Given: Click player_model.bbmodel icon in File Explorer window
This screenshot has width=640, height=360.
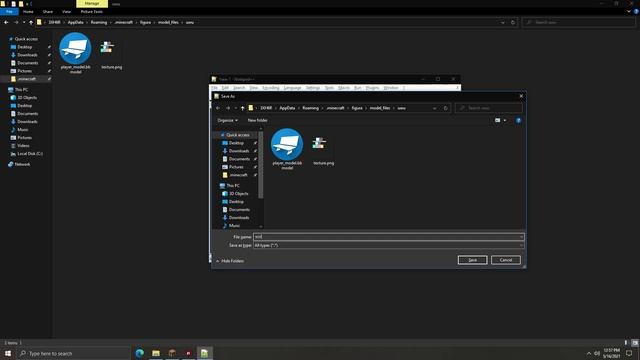Looking at the screenshot, I should (x=76, y=53).
